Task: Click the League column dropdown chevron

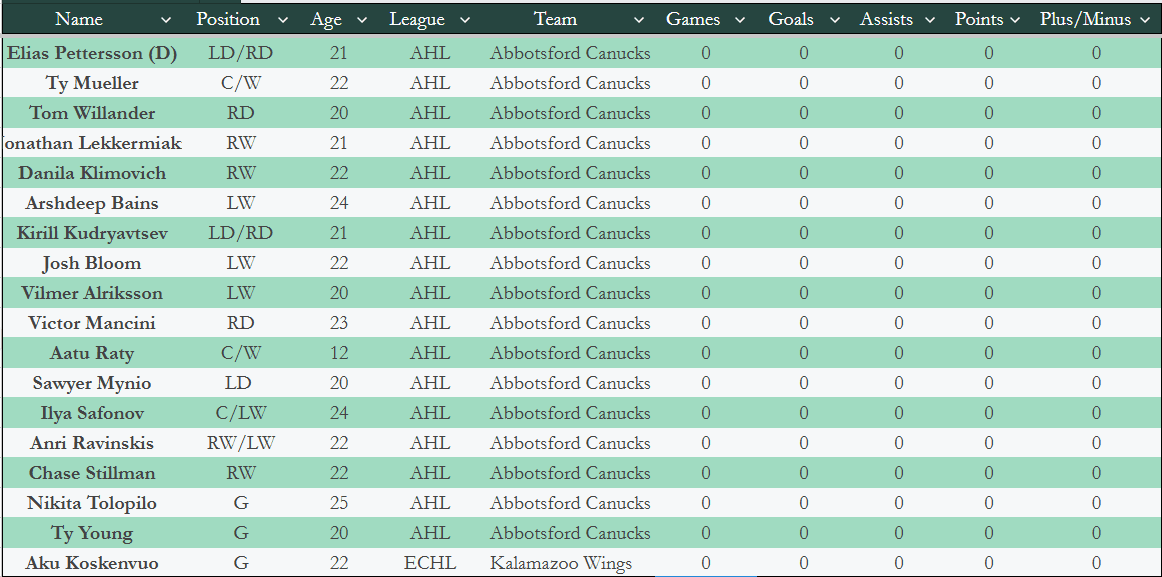Action: click(x=465, y=20)
